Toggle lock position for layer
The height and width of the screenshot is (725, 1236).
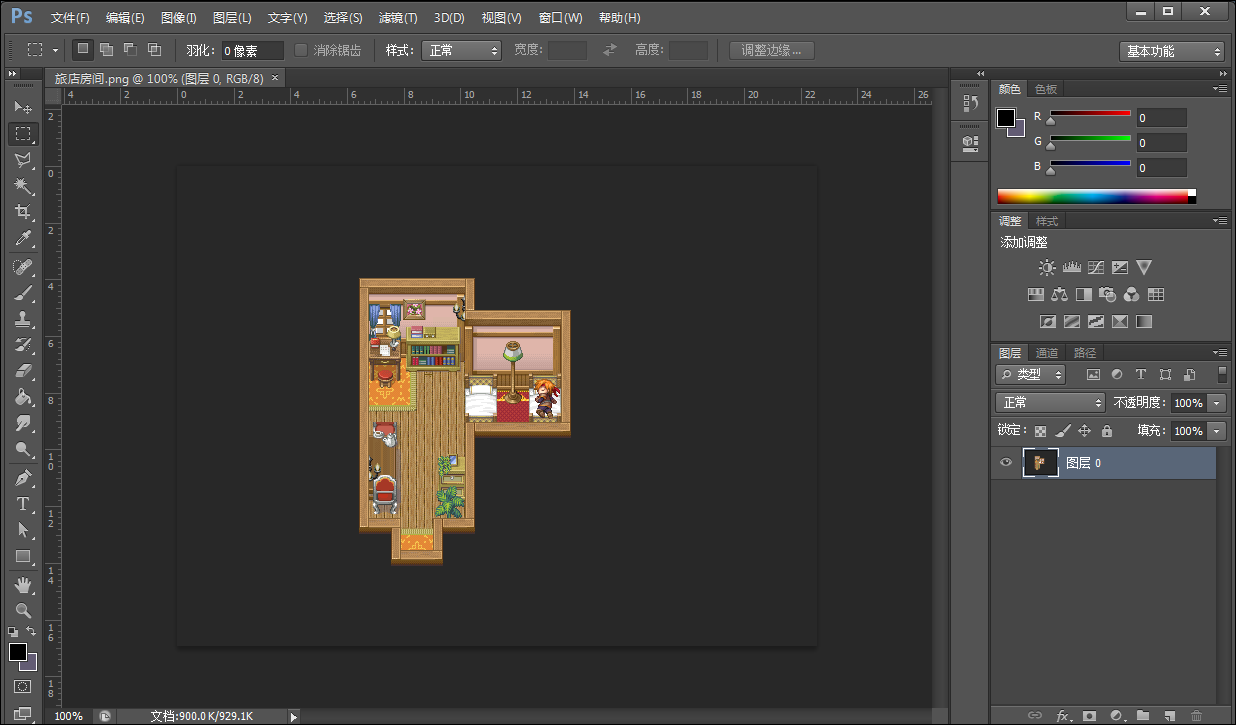click(x=1085, y=431)
